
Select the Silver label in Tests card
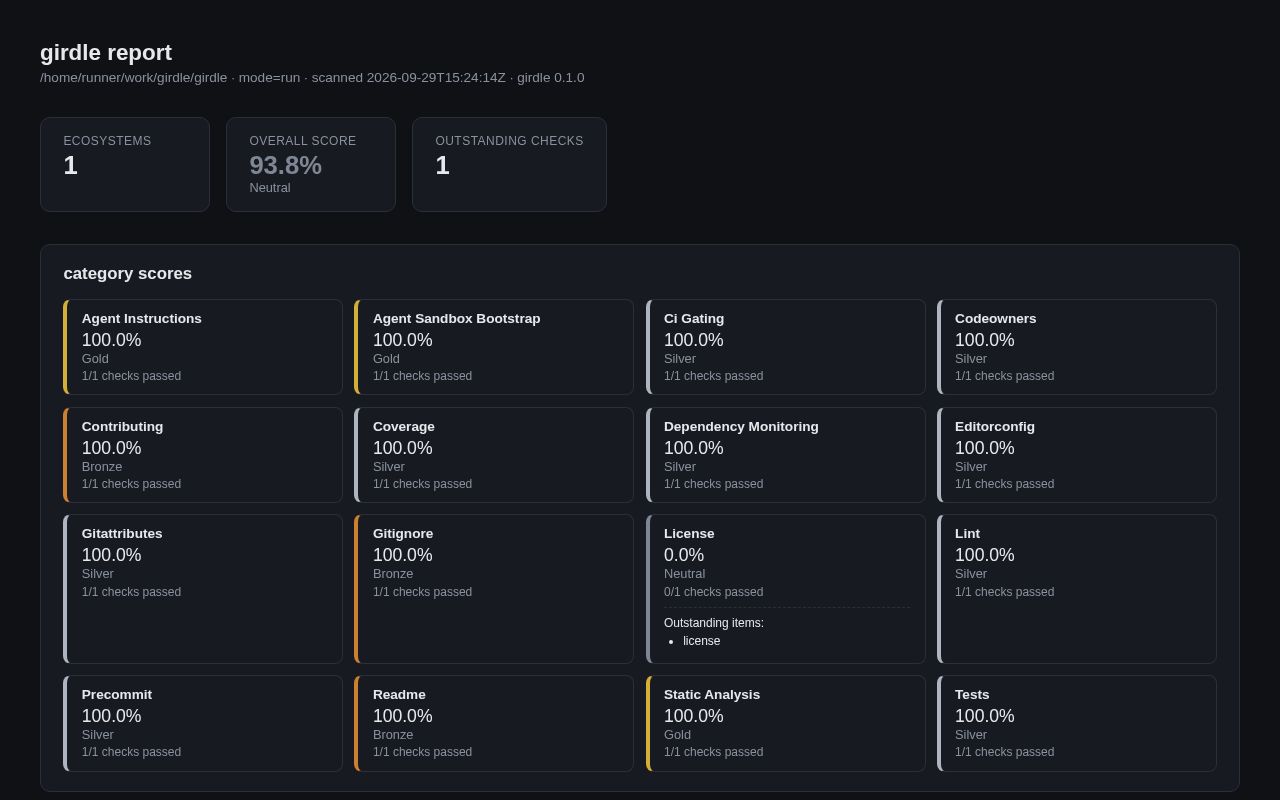point(971,735)
